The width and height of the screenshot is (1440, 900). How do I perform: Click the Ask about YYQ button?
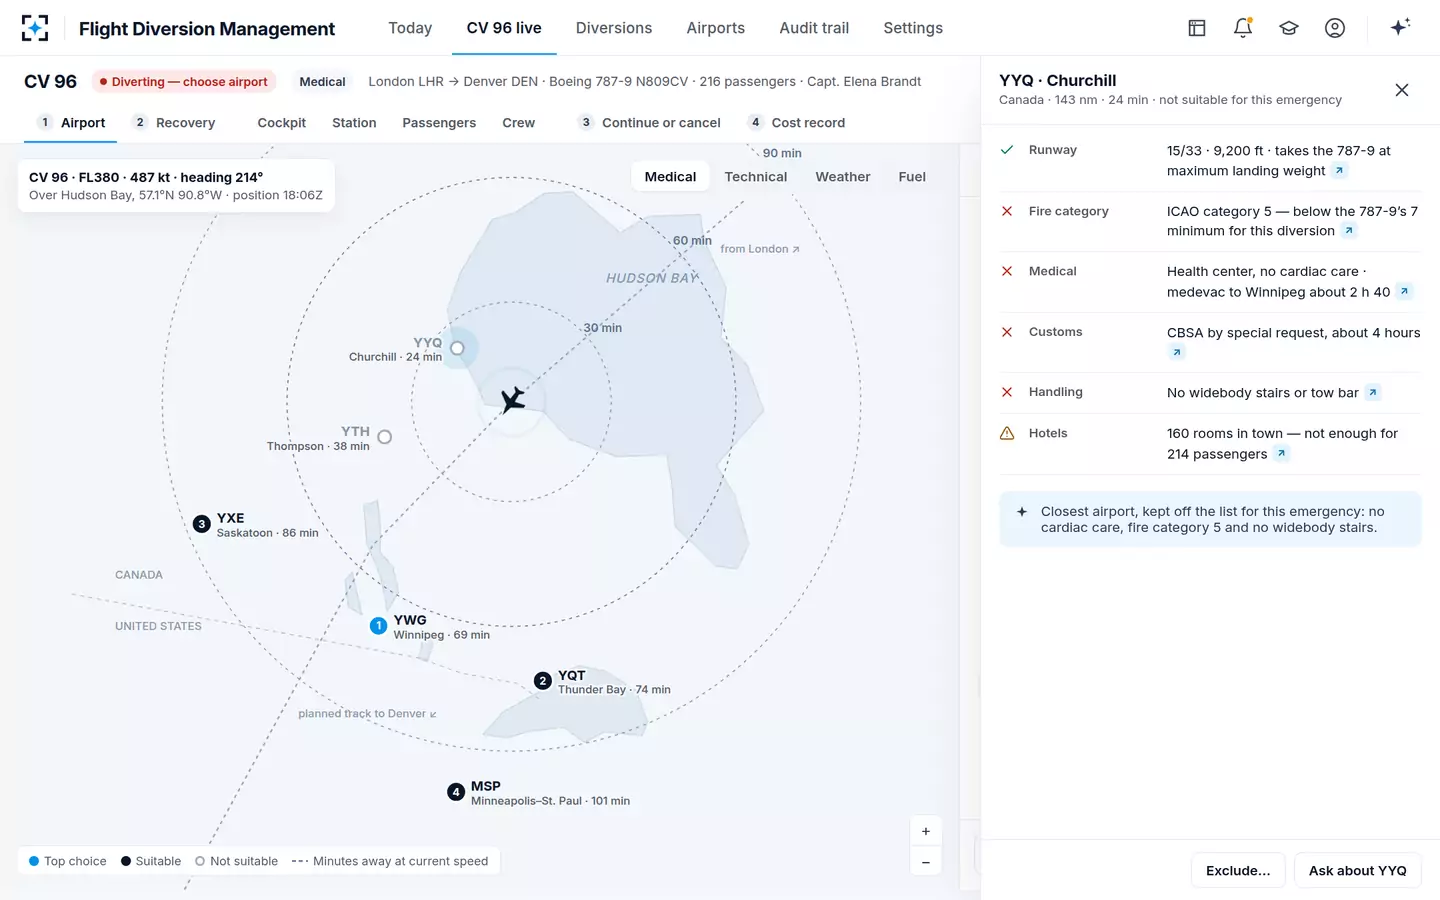click(x=1358, y=871)
